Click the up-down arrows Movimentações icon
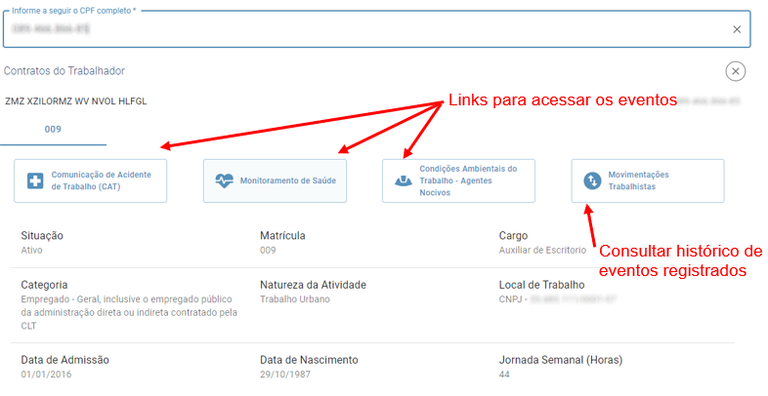The image size is (768, 396). click(x=592, y=181)
